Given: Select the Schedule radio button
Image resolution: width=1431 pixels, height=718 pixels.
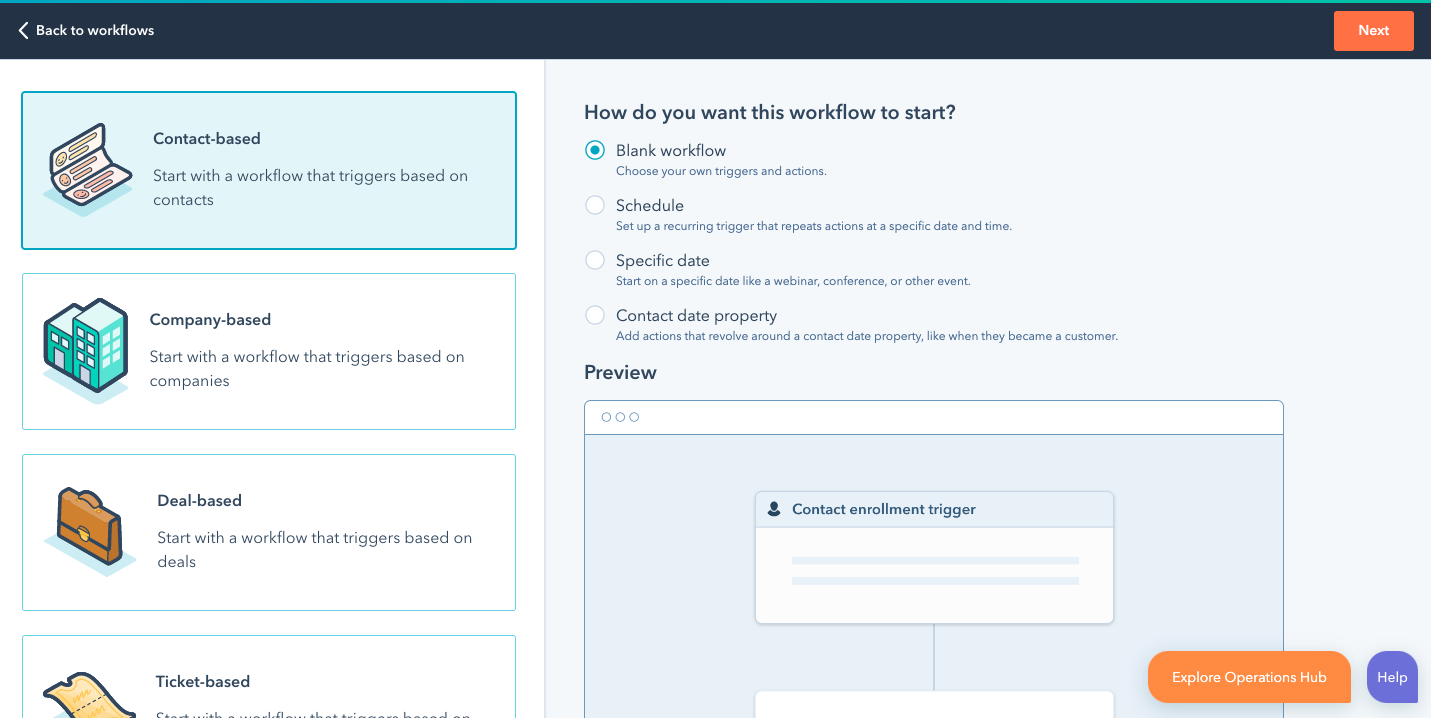Looking at the screenshot, I should pos(595,205).
